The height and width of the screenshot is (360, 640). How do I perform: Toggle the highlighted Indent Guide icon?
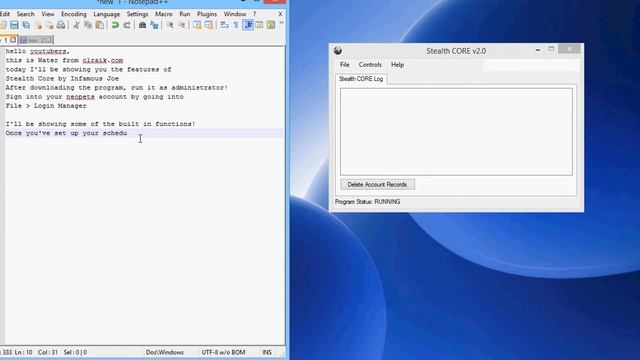click(248, 25)
